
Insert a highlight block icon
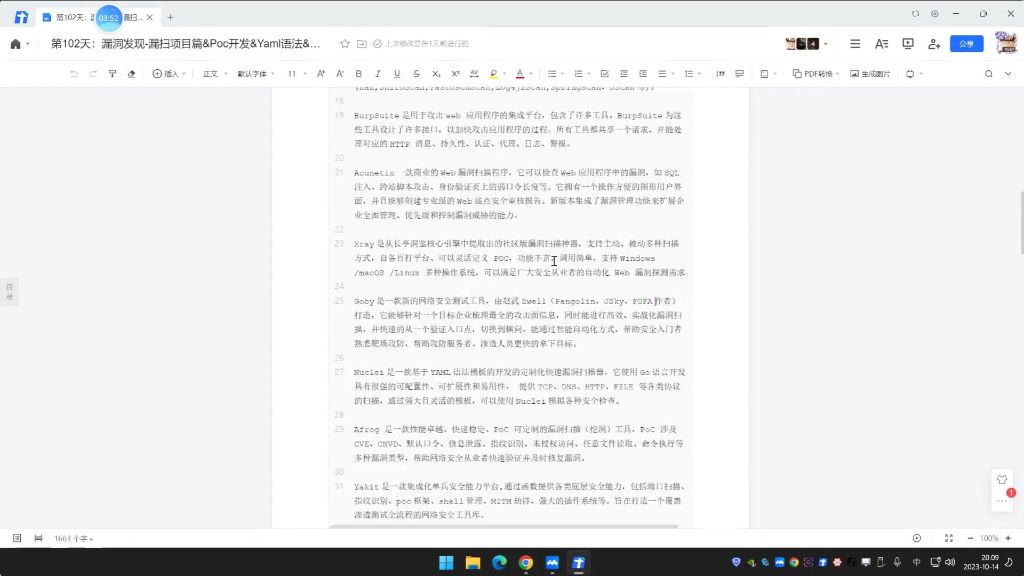tap(739, 74)
